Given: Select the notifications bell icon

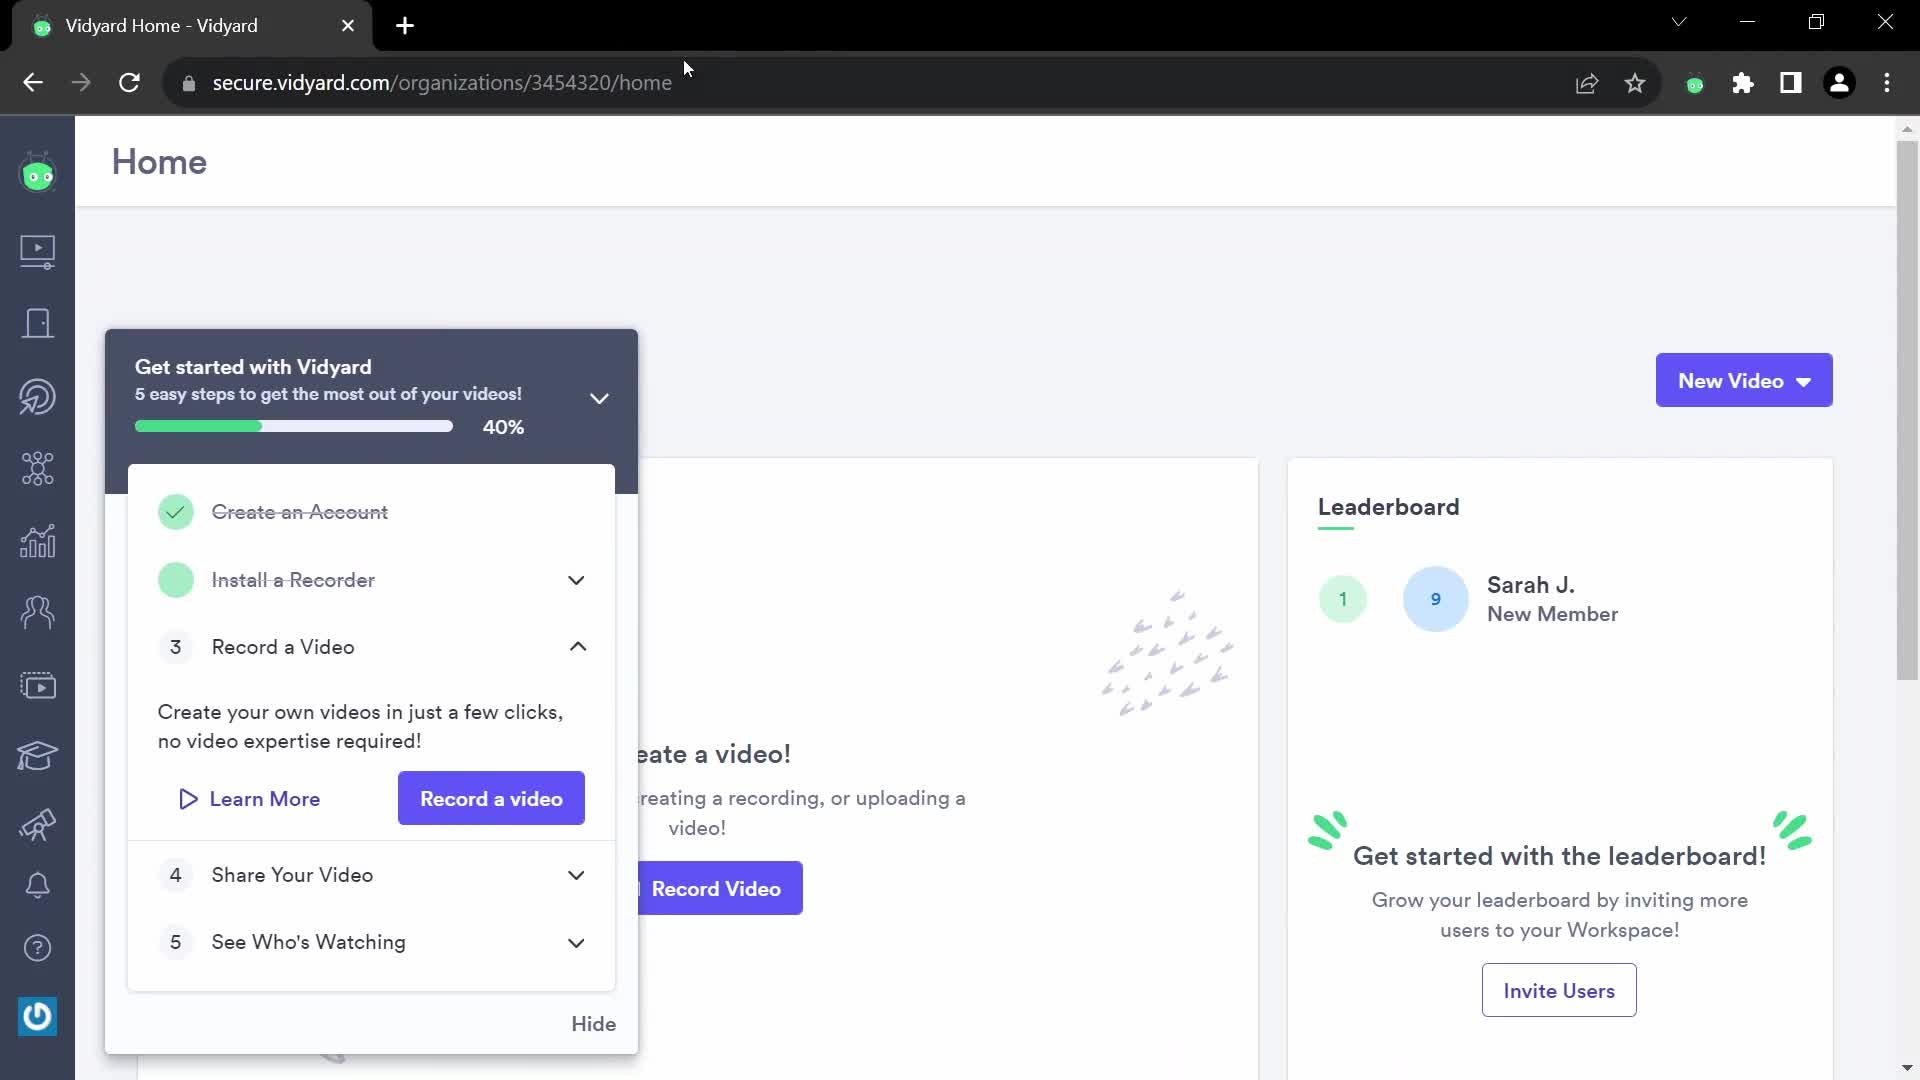Looking at the screenshot, I should coord(36,885).
